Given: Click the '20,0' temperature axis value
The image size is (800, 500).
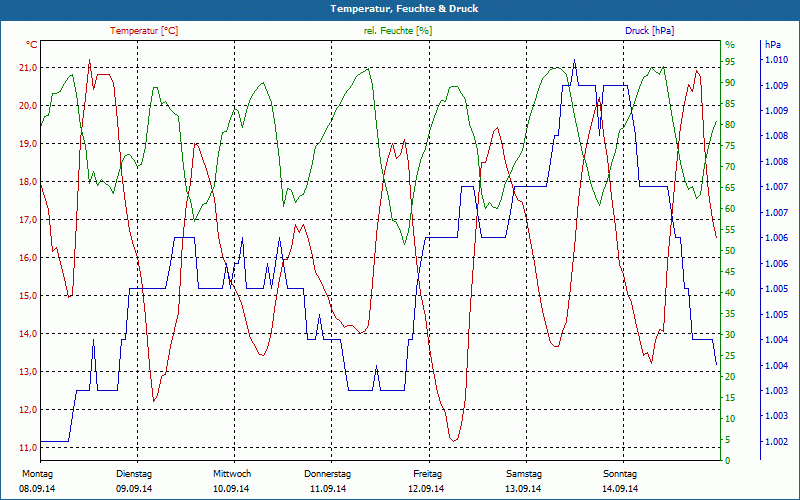Looking at the screenshot, I should tap(28, 106).
